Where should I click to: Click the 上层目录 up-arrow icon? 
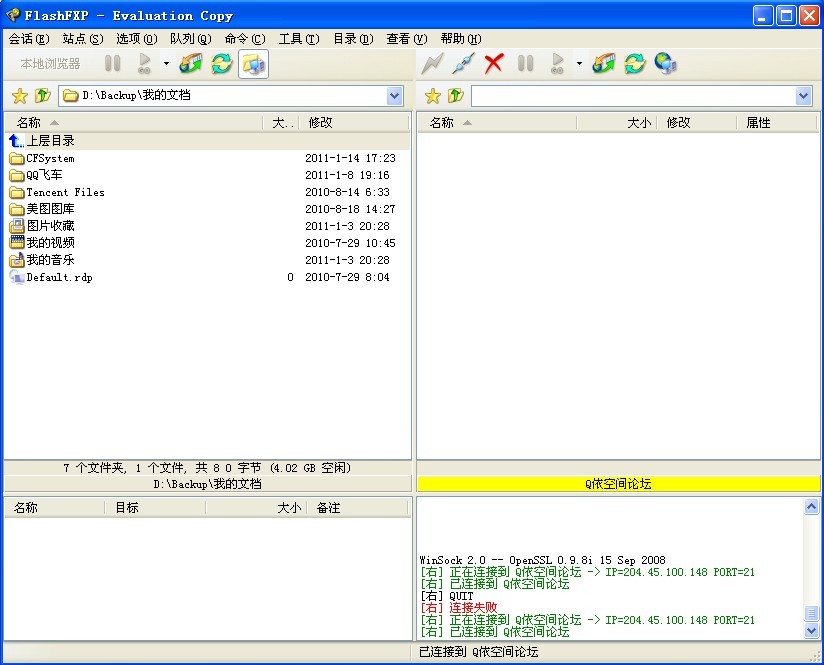point(16,140)
